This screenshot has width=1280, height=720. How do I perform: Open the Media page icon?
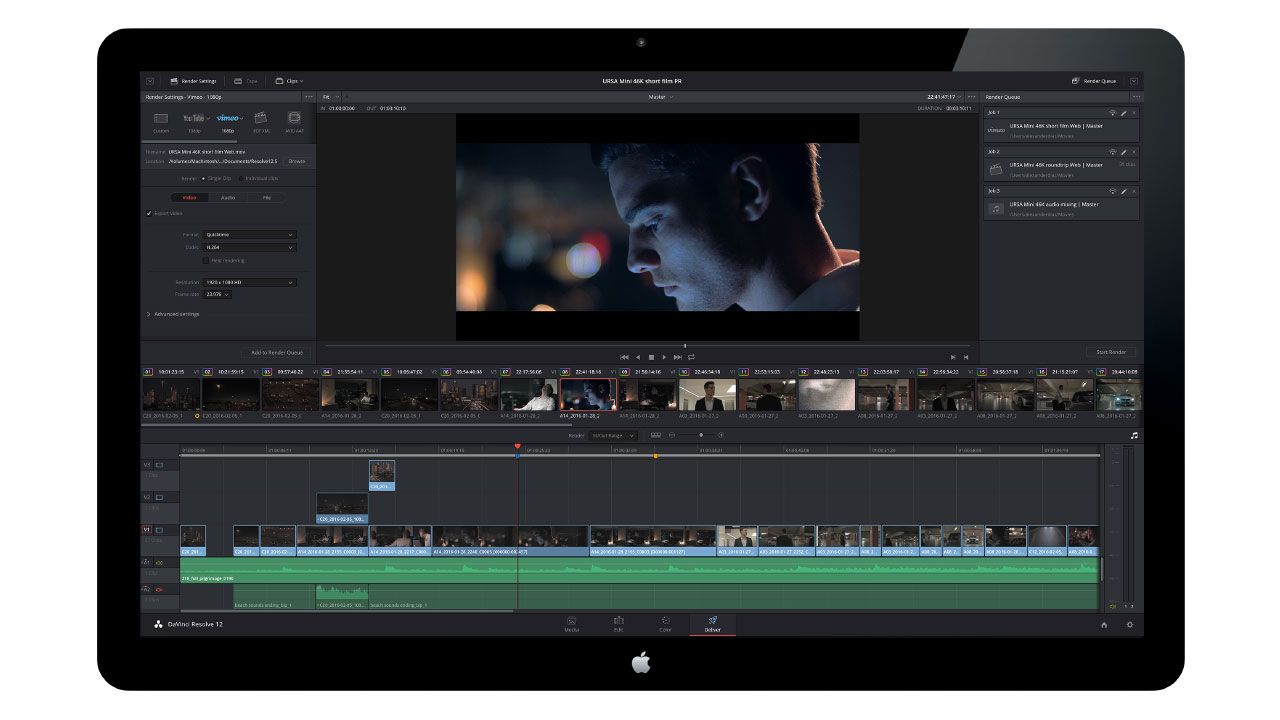point(571,622)
